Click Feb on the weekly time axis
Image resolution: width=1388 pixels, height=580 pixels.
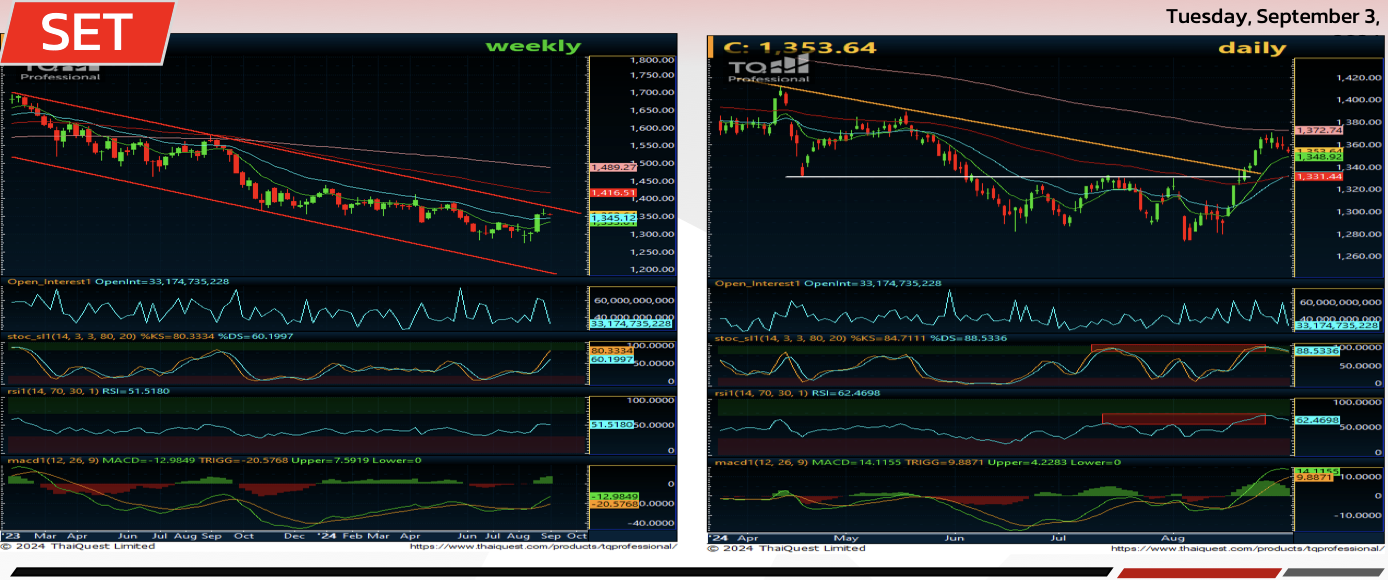[x=351, y=536]
